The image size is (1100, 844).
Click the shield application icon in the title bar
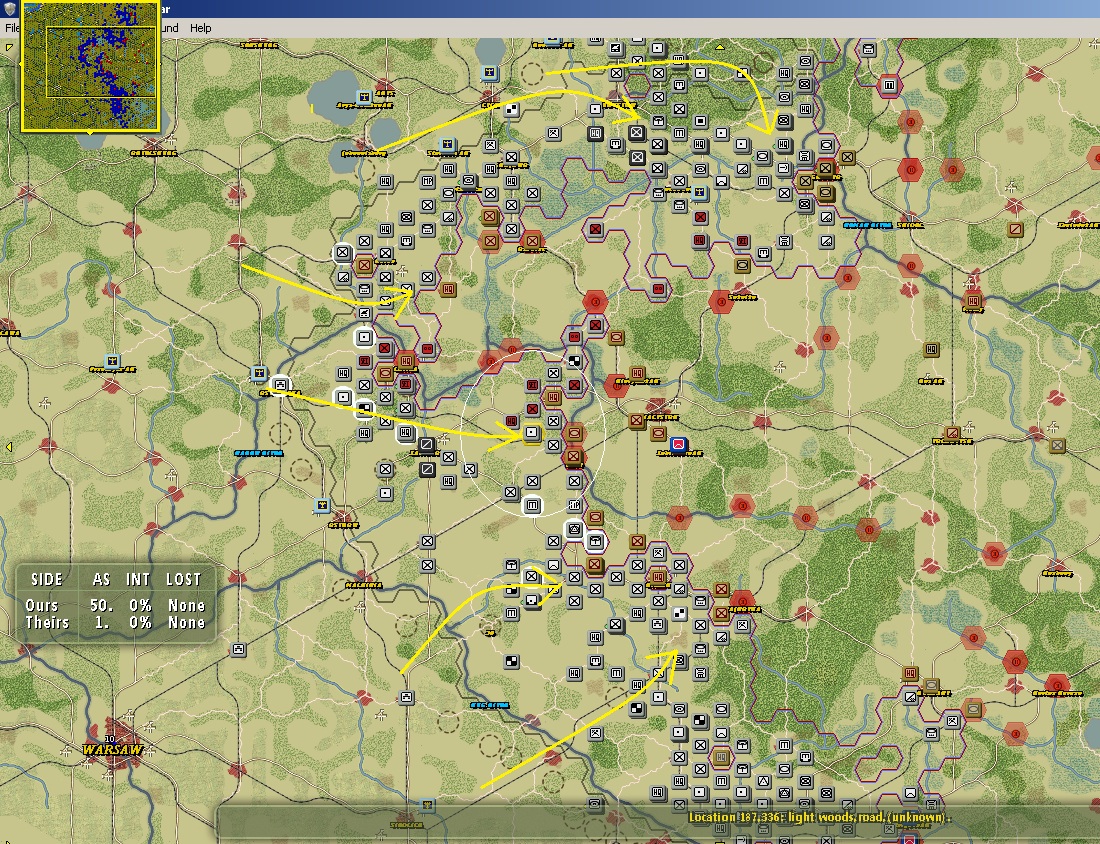click(9, 8)
